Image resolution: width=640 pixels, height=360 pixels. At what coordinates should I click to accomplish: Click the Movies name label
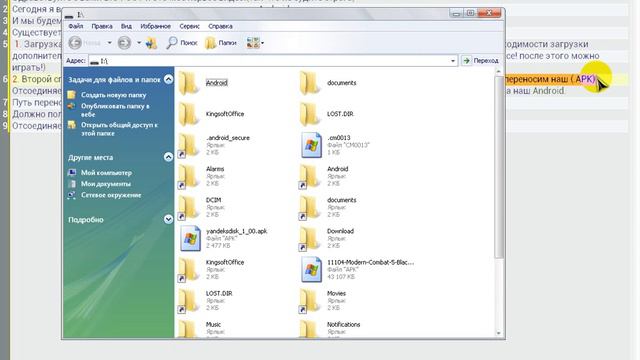click(336, 293)
